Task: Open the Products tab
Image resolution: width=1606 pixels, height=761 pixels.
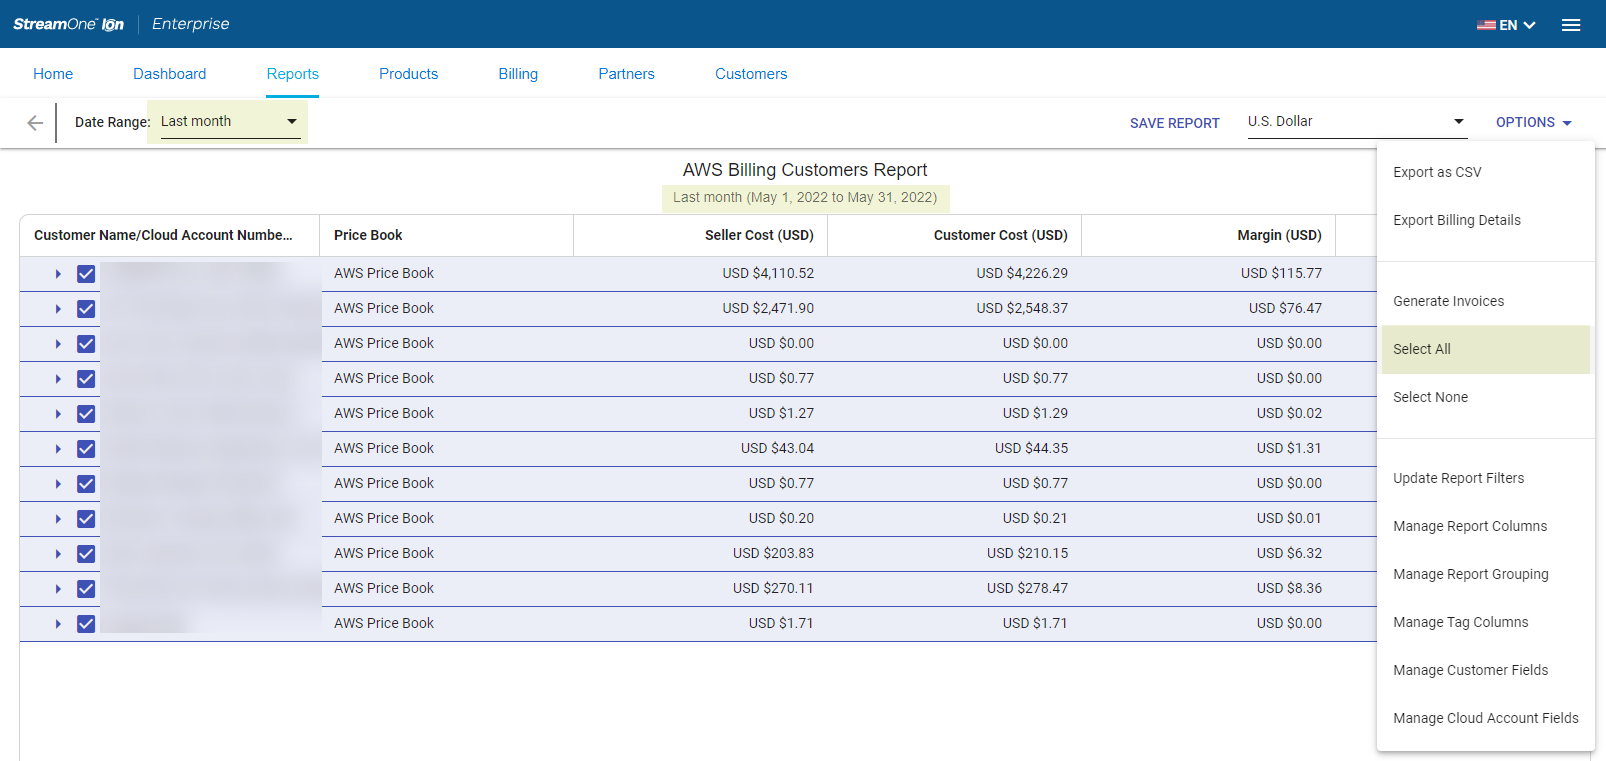Action: (x=408, y=74)
